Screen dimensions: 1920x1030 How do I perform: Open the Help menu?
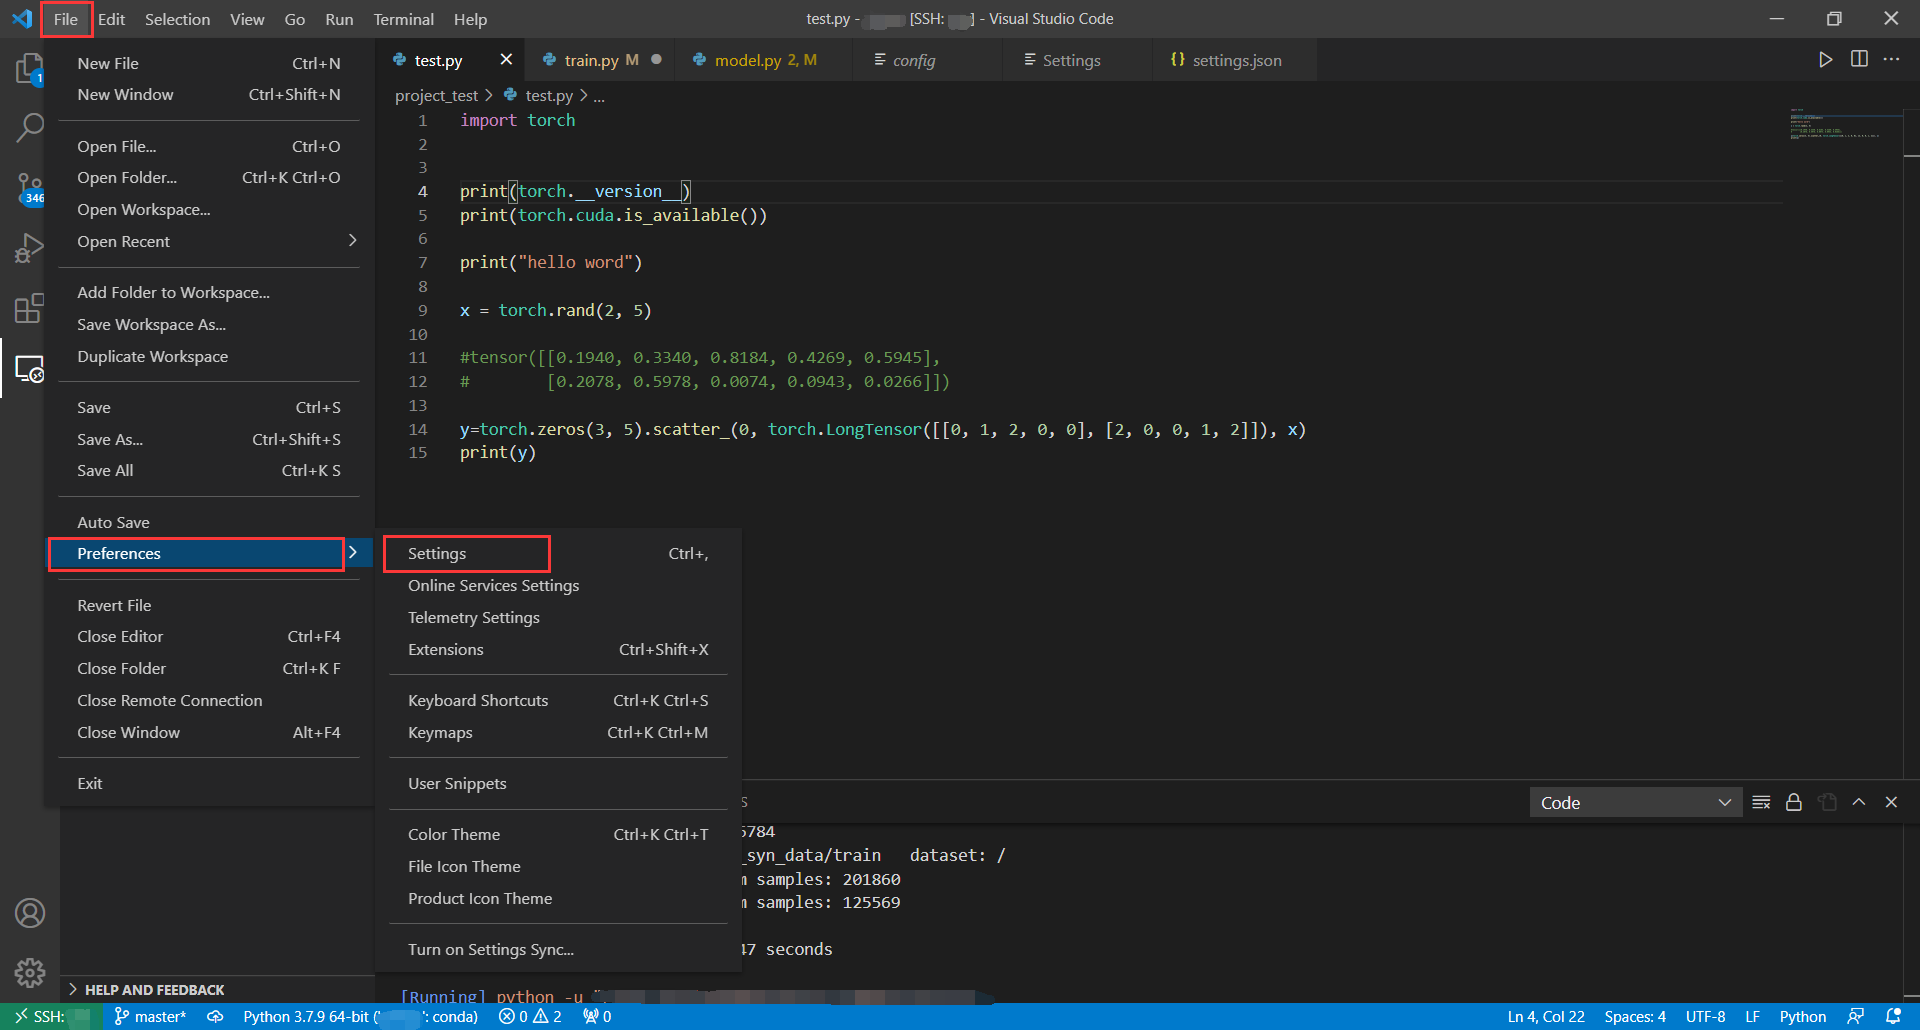(470, 19)
